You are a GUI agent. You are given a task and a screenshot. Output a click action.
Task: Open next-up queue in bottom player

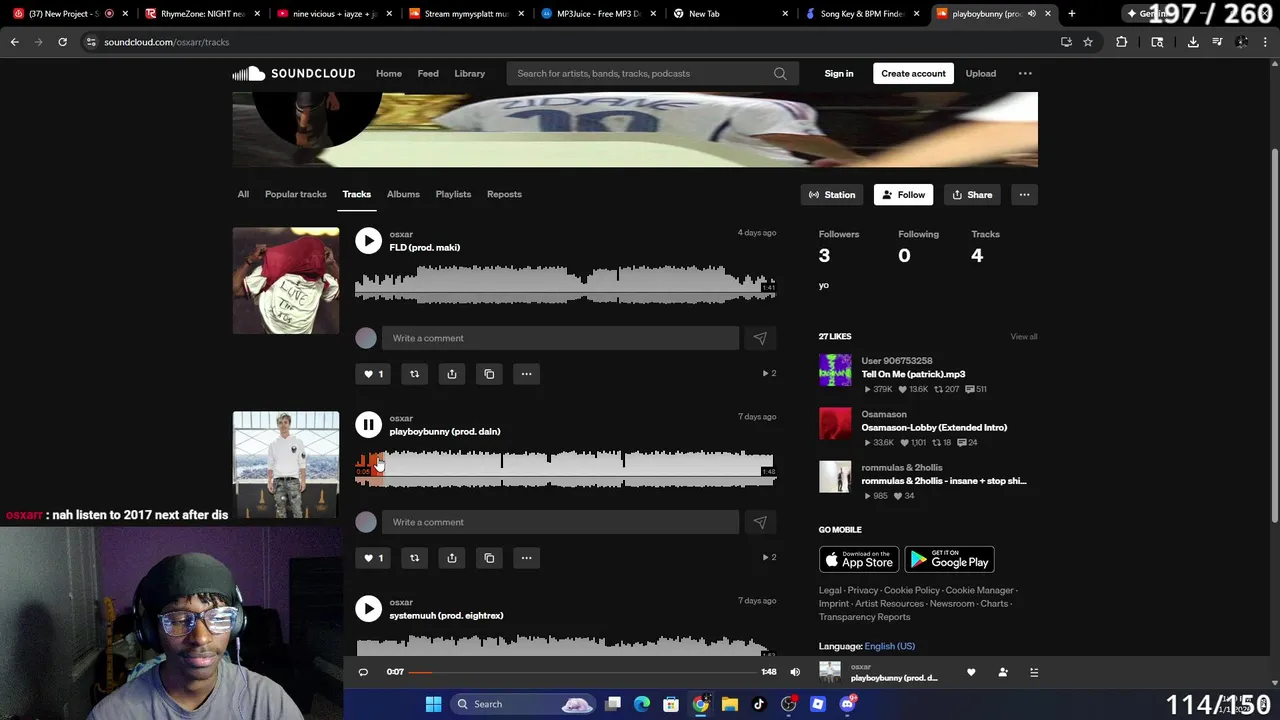[x=1034, y=672]
